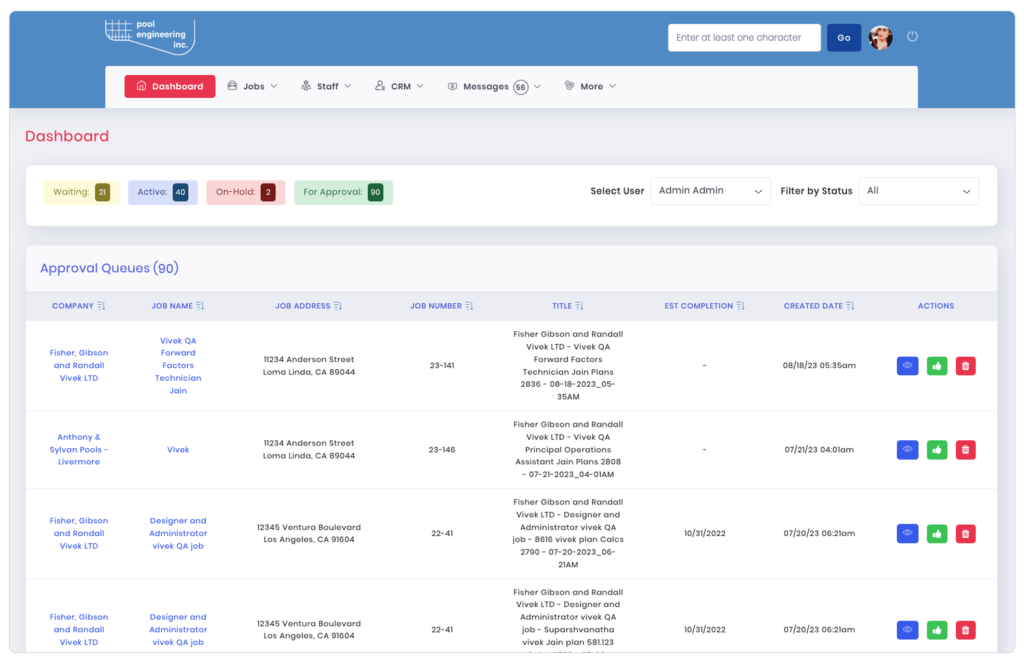Click the power/logout icon at top right
The width and height of the screenshot is (1024, 662).
tap(912, 35)
